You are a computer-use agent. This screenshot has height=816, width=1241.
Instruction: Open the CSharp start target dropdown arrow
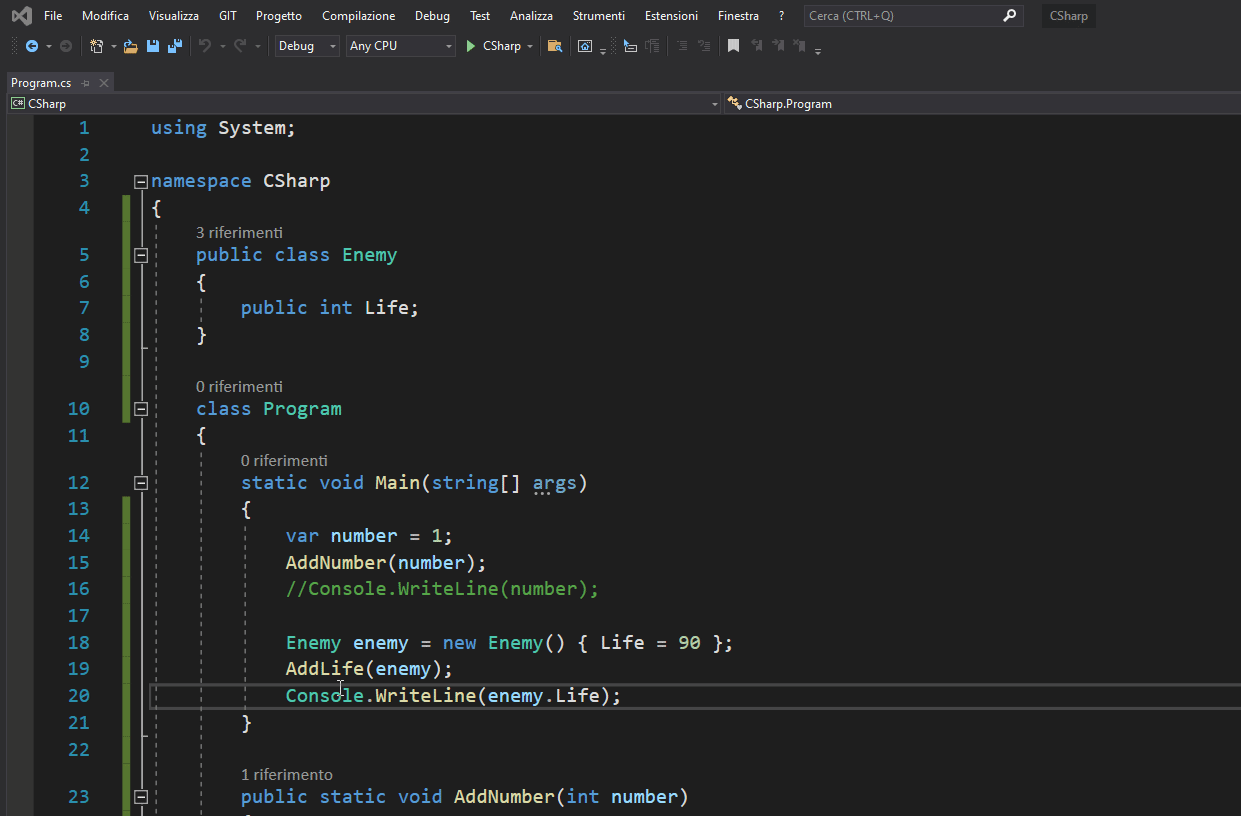[530, 46]
